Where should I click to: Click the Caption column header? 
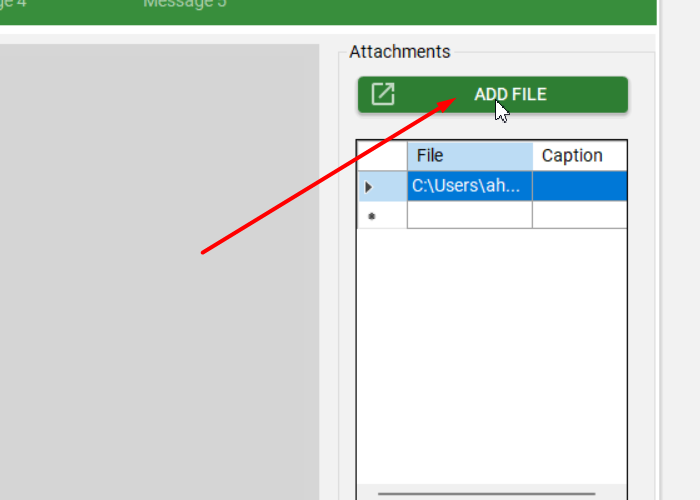click(579, 156)
